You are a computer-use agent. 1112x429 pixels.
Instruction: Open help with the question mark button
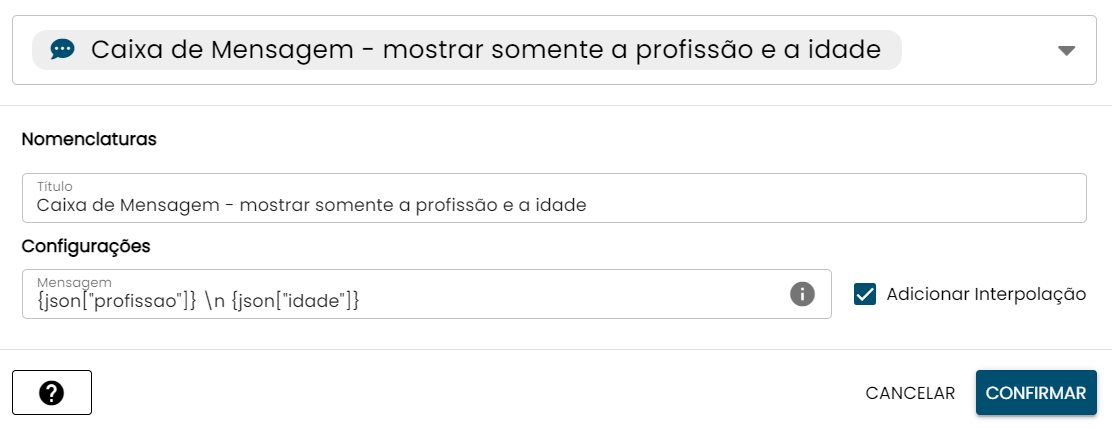[x=52, y=393]
